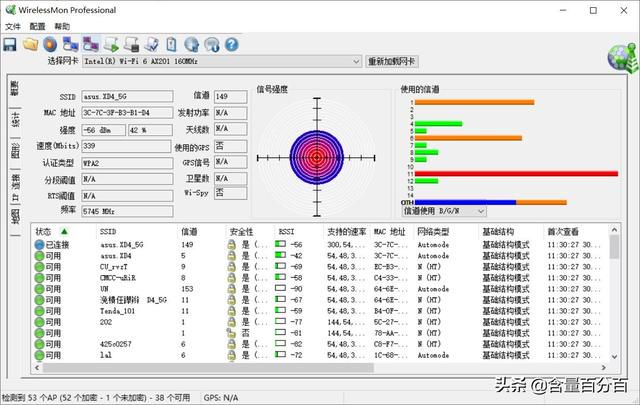Screen dimensions: 640x405
Task: Select the CMCC-uRiR list row SSID
Action: pos(118,278)
